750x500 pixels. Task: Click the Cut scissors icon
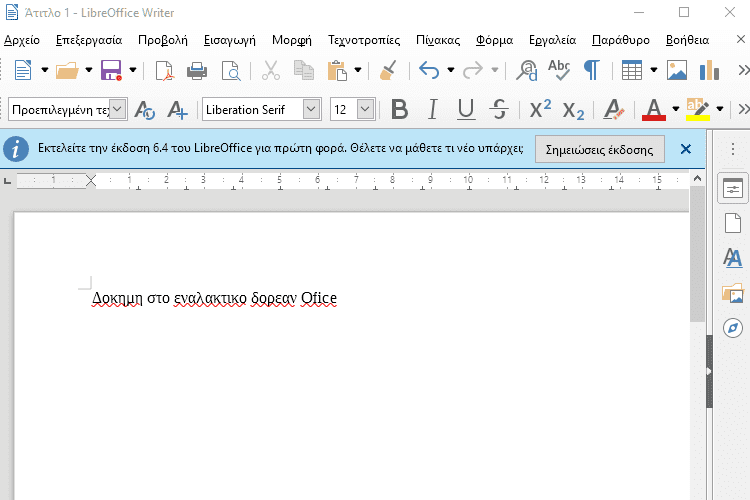click(271, 70)
